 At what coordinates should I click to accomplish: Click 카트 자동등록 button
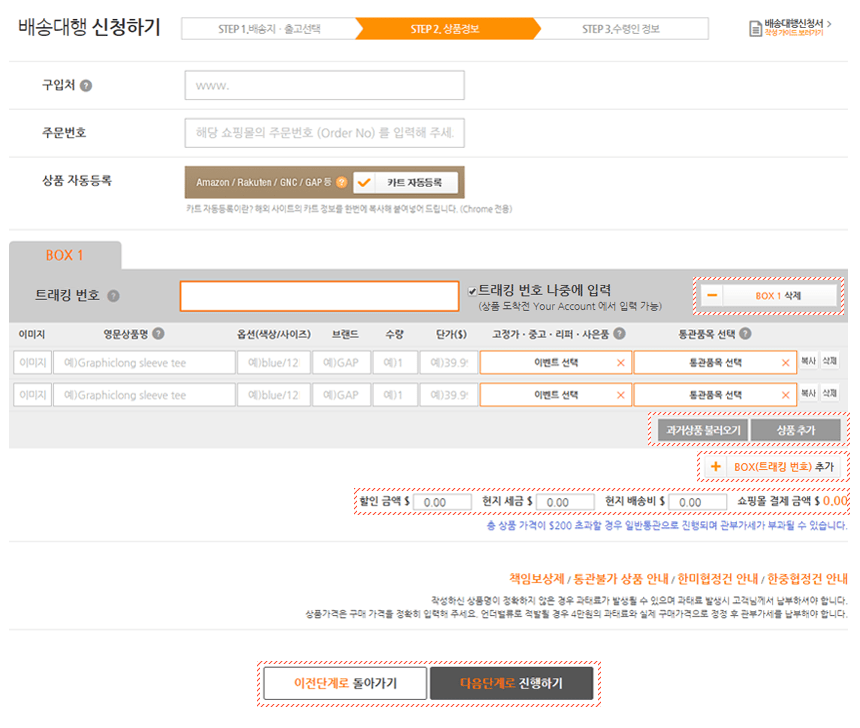[406, 182]
